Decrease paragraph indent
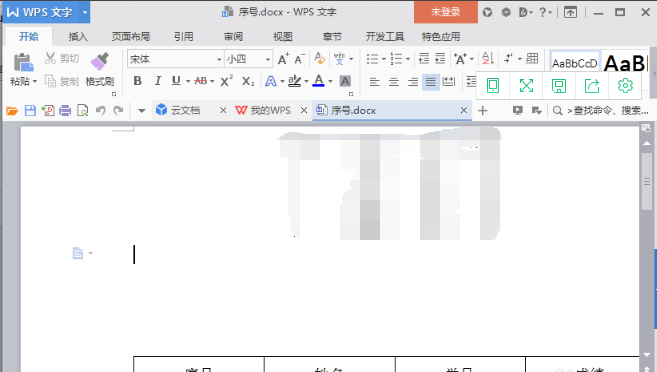 pos(424,59)
